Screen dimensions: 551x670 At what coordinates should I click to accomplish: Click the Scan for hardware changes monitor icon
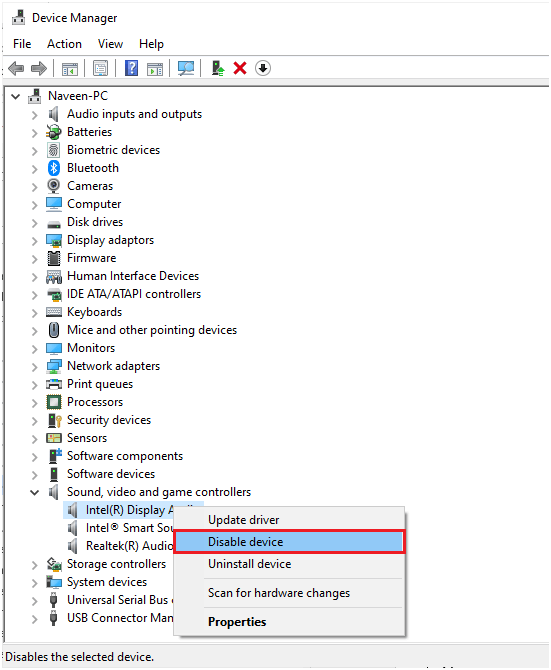[x=186, y=68]
